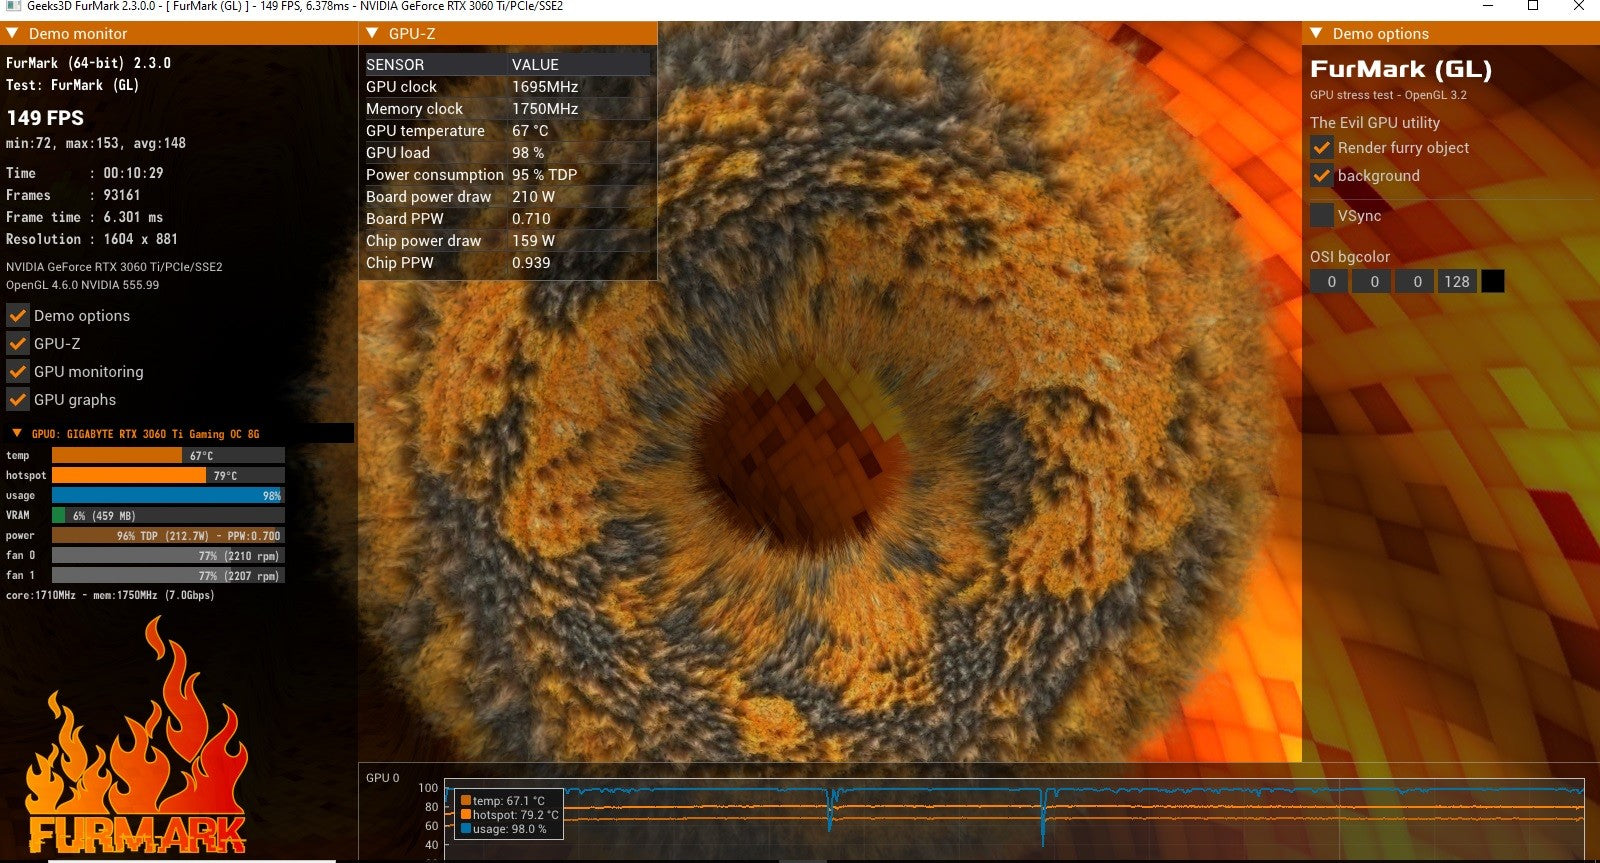Enable the VSync checkbox
Viewport: 1600px width, 863px height.
coord(1322,215)
